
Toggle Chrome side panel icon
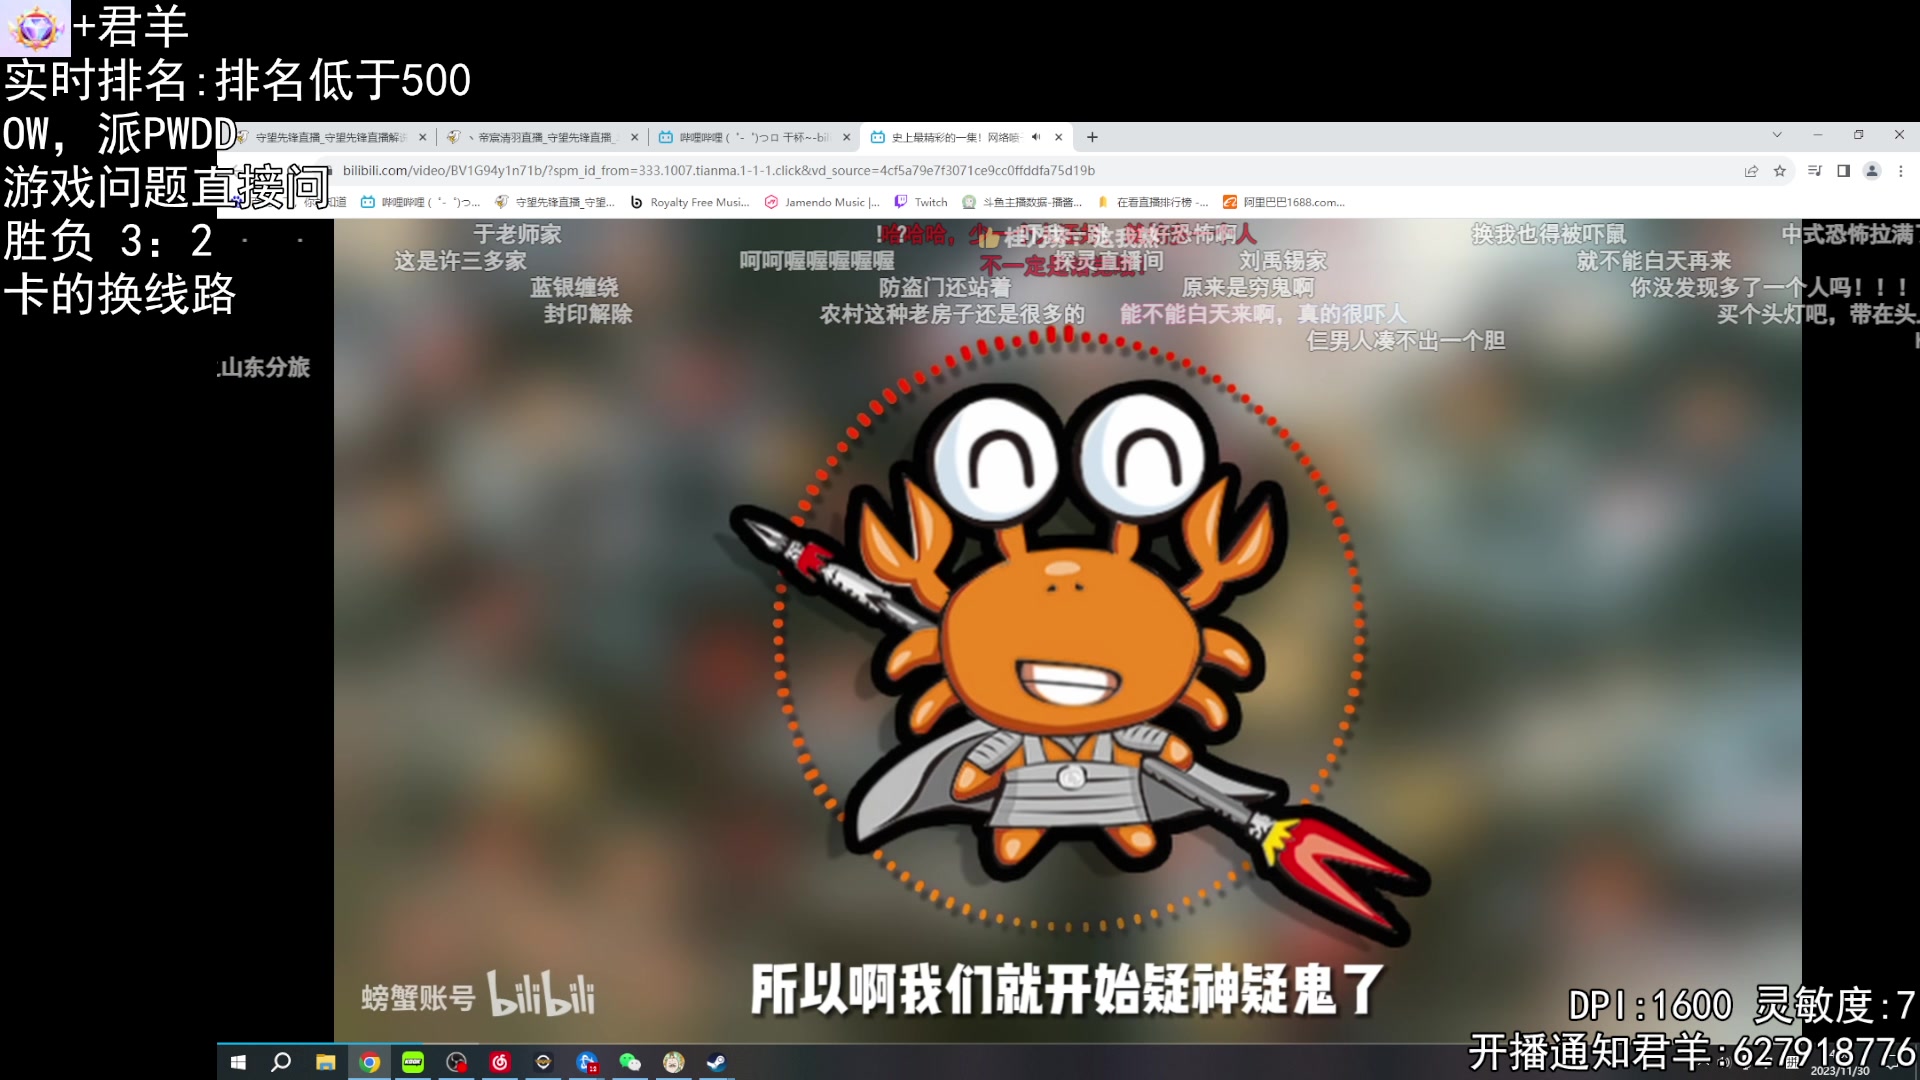[x=1844, y=171]
